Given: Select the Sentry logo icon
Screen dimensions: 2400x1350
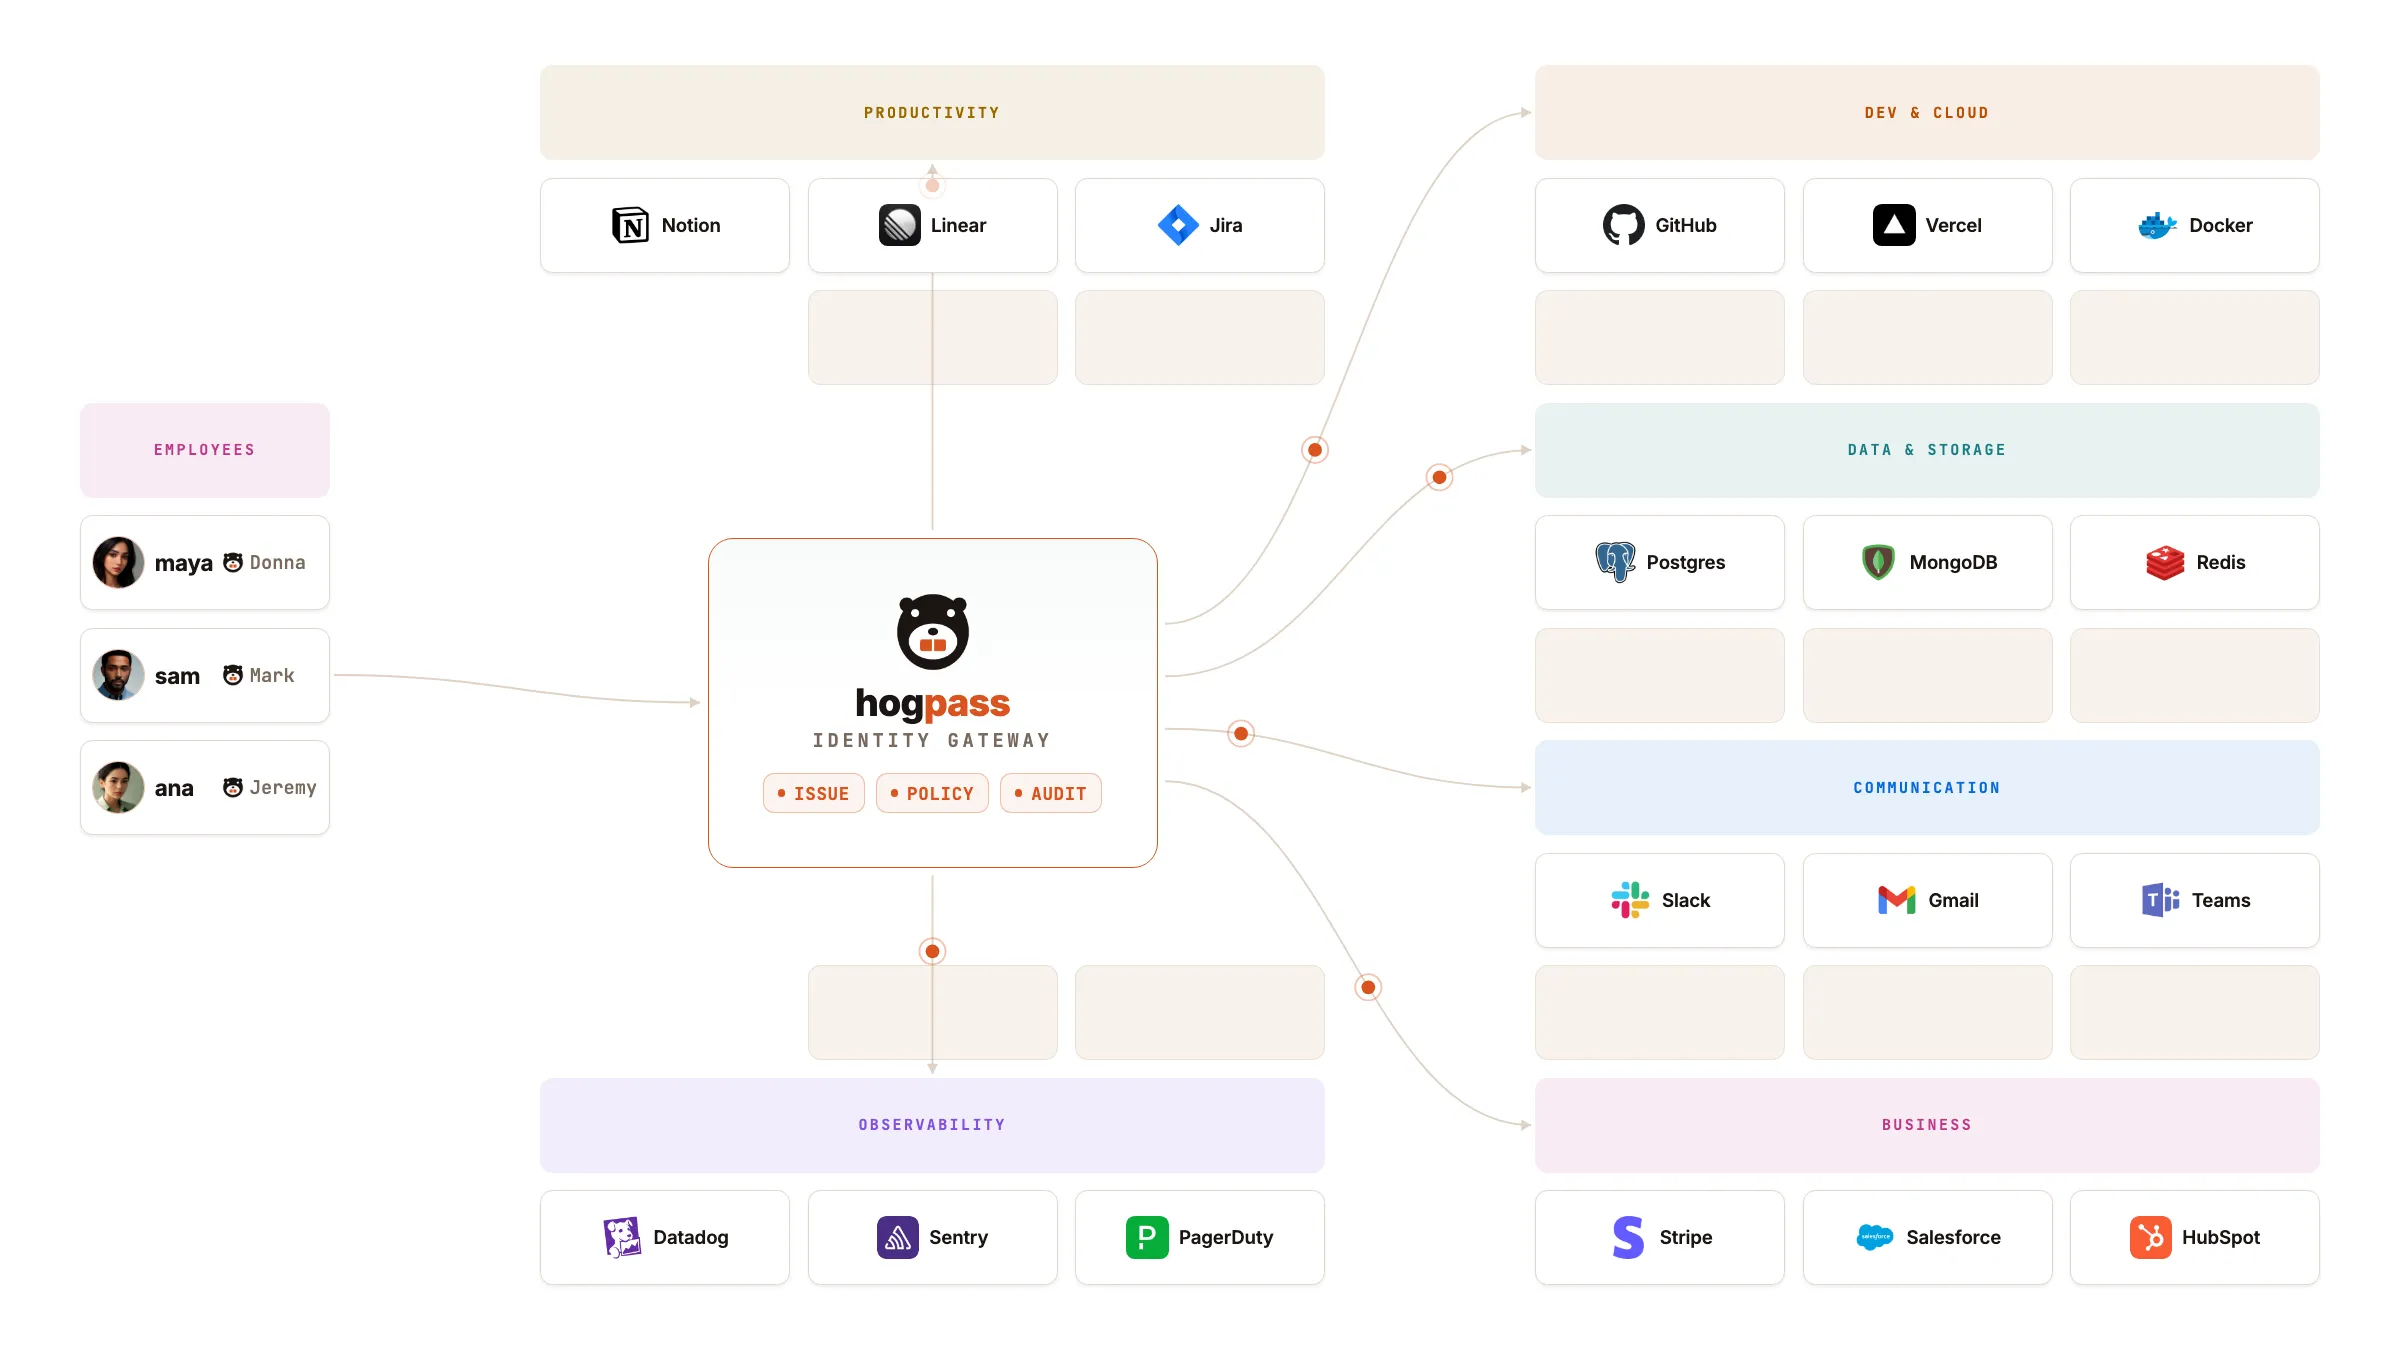Looking at the screenshot, I should (x=898, y=1237).
